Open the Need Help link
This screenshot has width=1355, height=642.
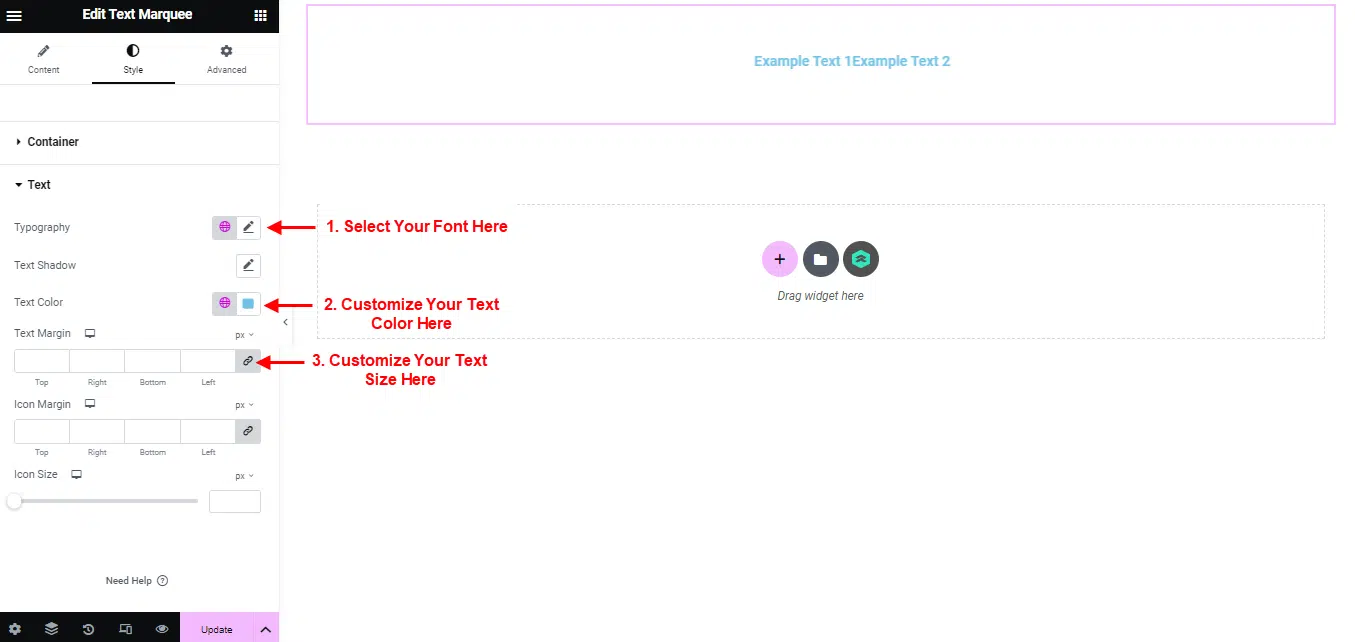pos(129,580)
